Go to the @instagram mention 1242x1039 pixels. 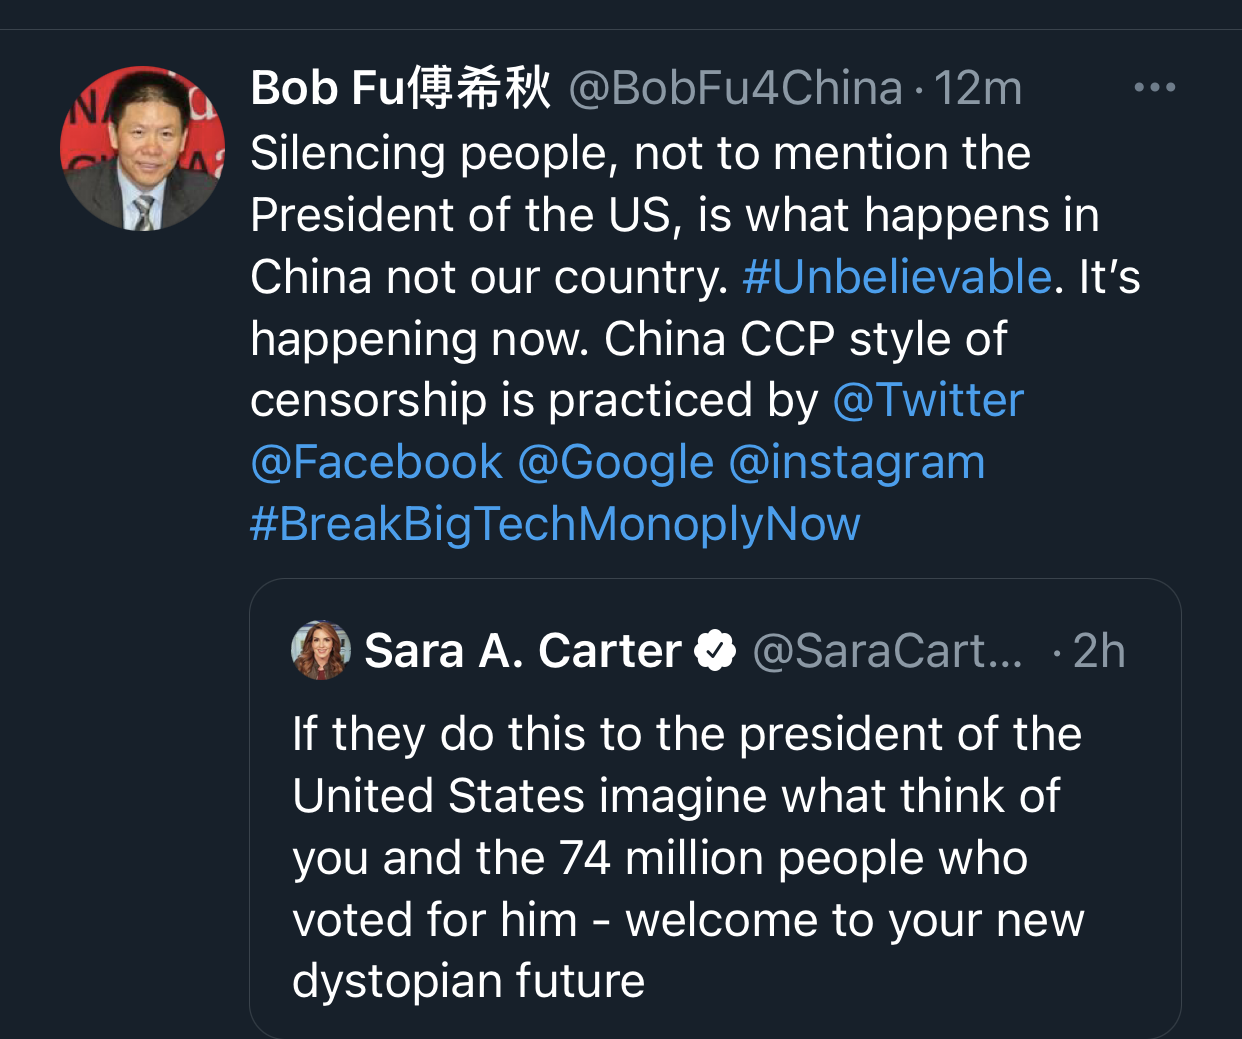coord(857,462)
